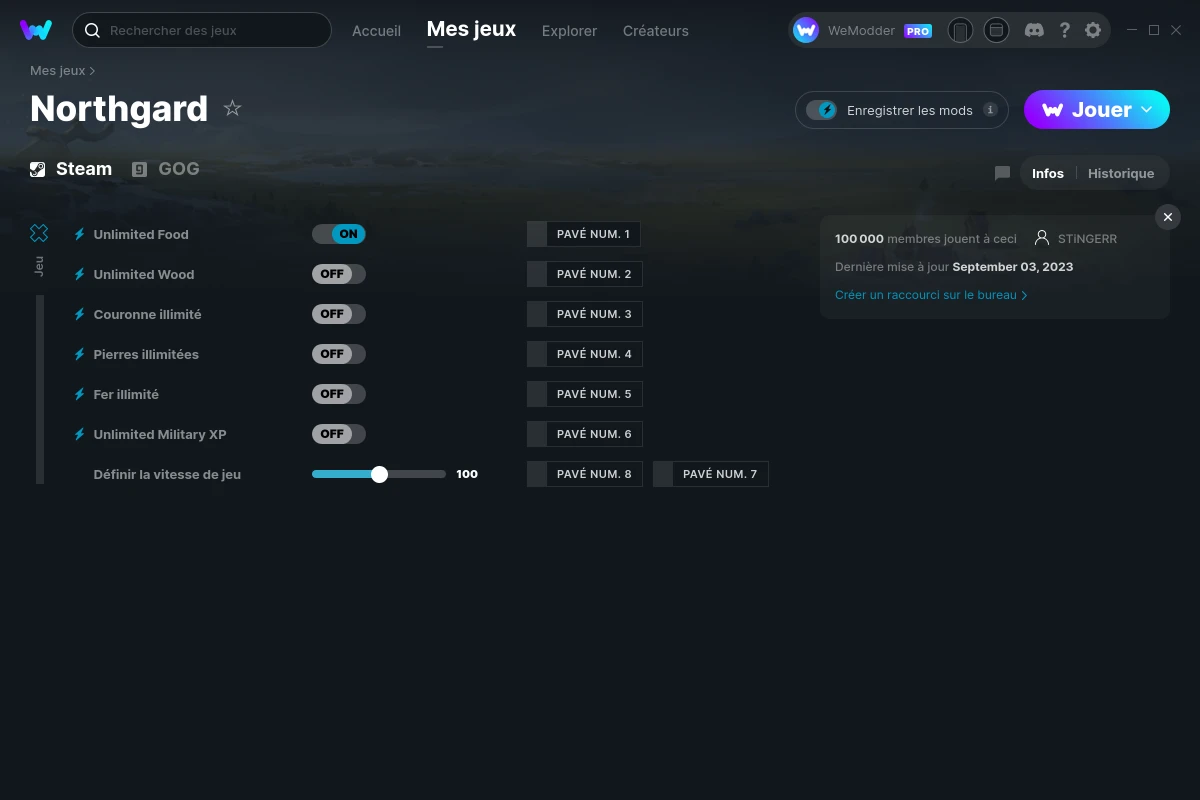Click the Jouer button
Image resolution: width=1200 pixels, height=800 pixels.
tap(1097, 110)
